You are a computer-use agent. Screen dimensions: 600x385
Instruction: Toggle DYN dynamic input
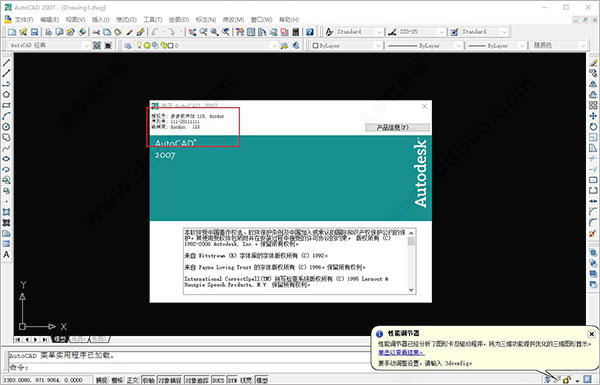232,380
